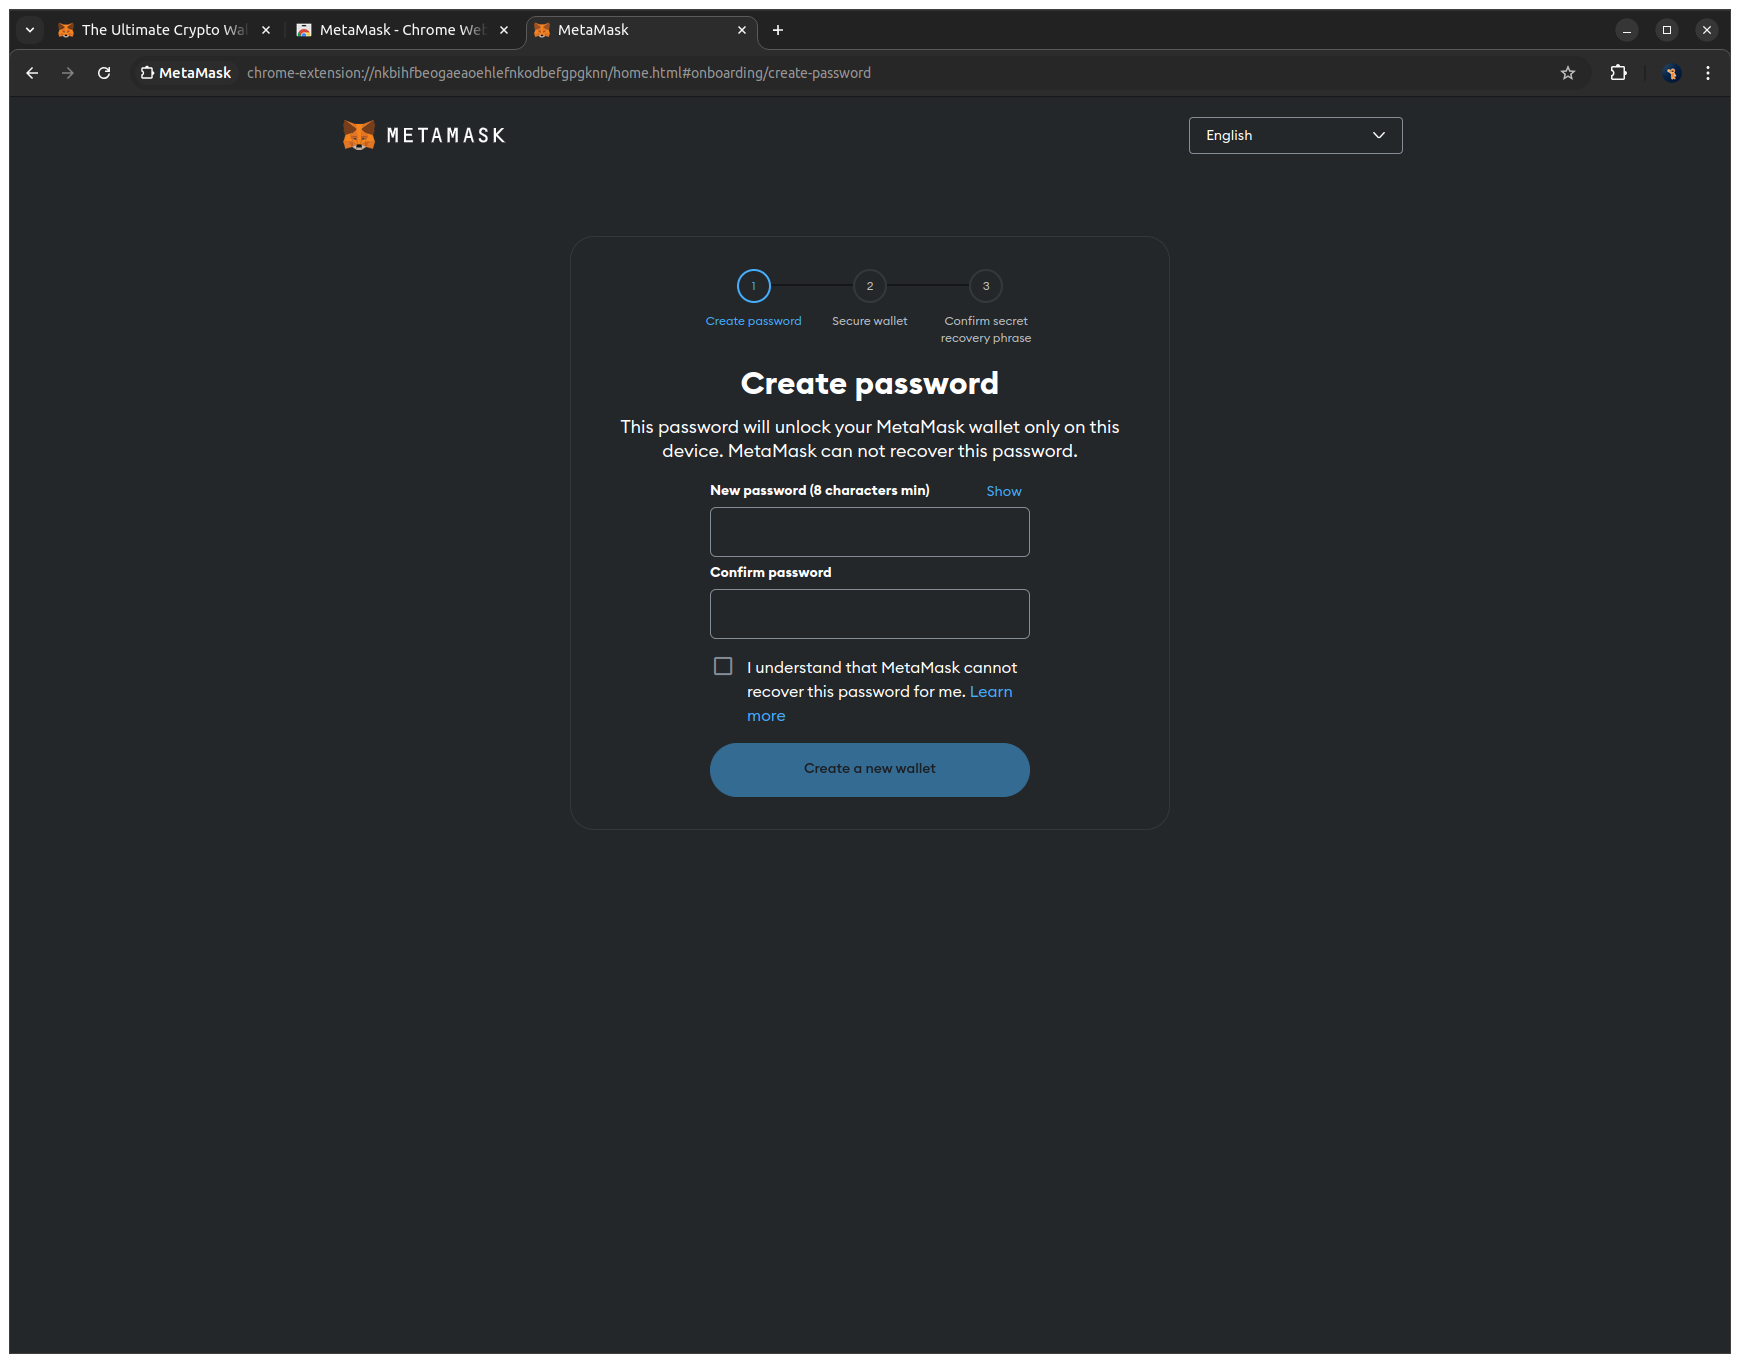Image resolution: width=1740 pixels, height=1363 pixels.
Task: Go back to the previous page
Action: point(32,73)
